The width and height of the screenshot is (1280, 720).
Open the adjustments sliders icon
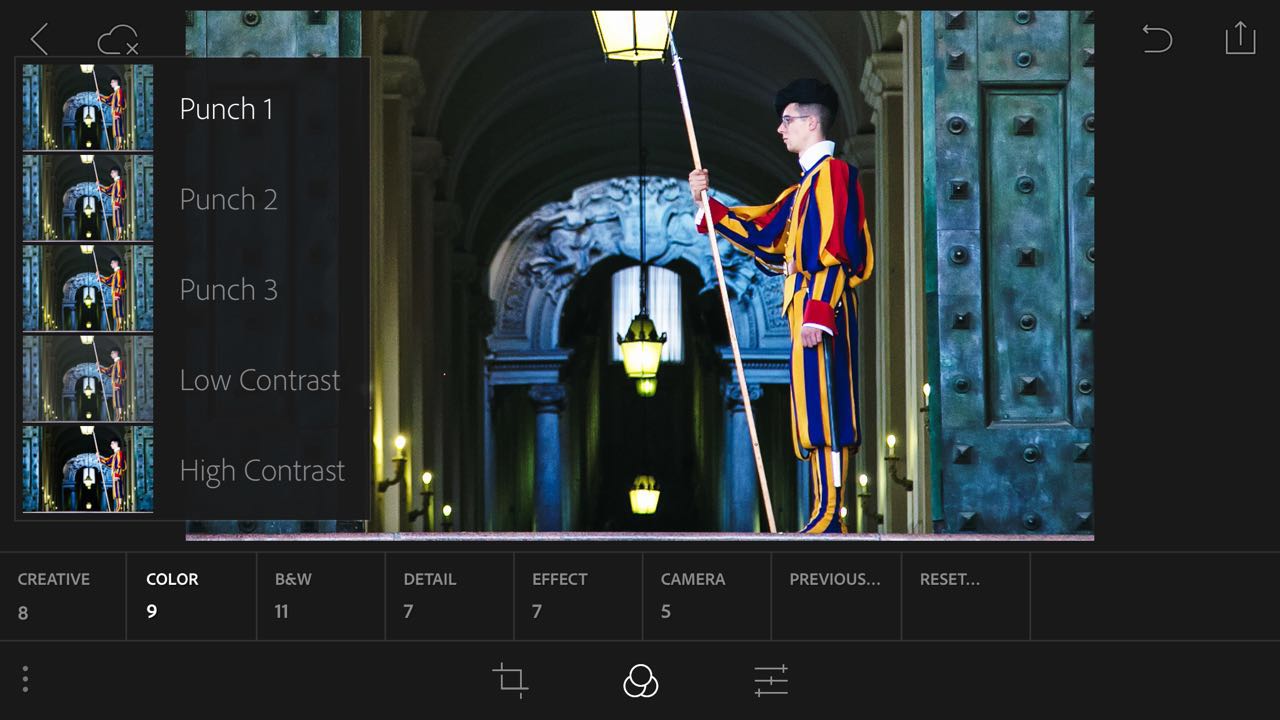771,681
